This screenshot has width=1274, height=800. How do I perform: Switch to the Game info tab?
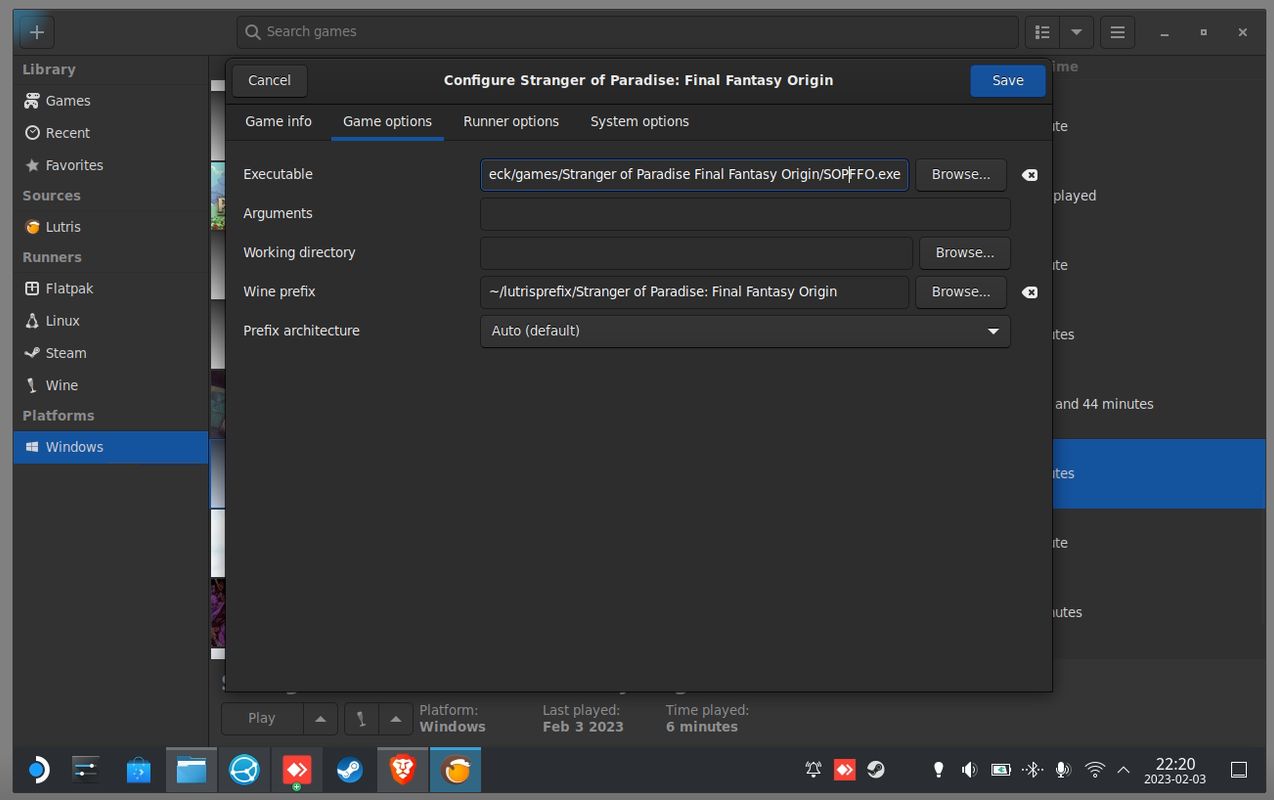(278, 121)
